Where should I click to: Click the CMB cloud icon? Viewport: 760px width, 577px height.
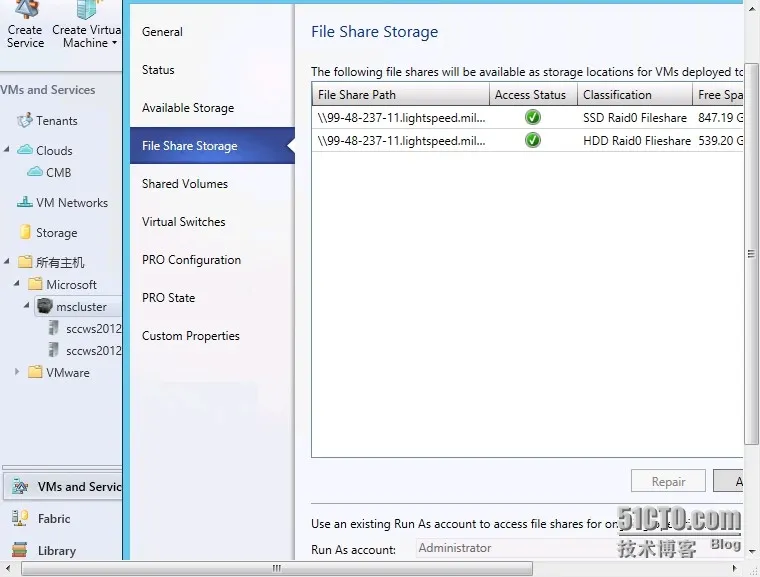coord(34,172)
